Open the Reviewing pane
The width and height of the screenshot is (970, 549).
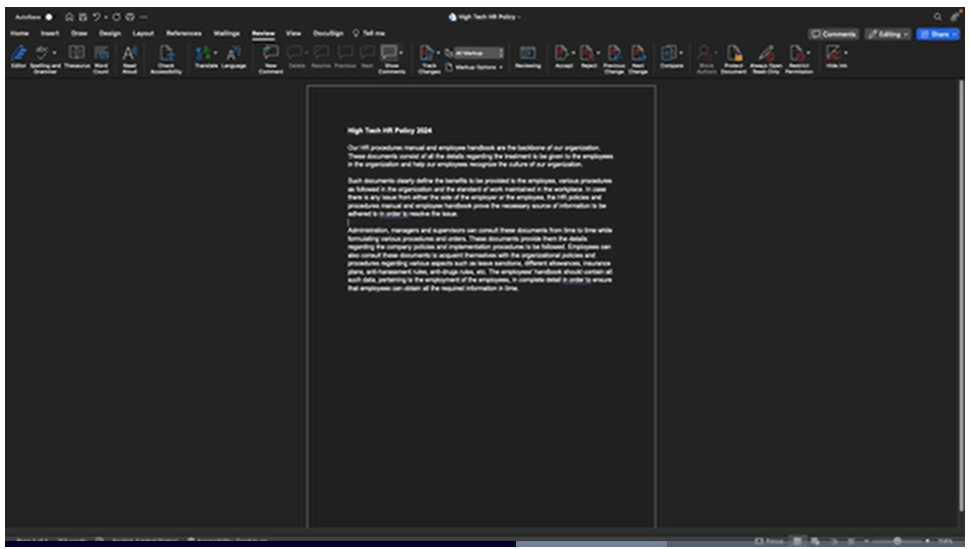528,58
